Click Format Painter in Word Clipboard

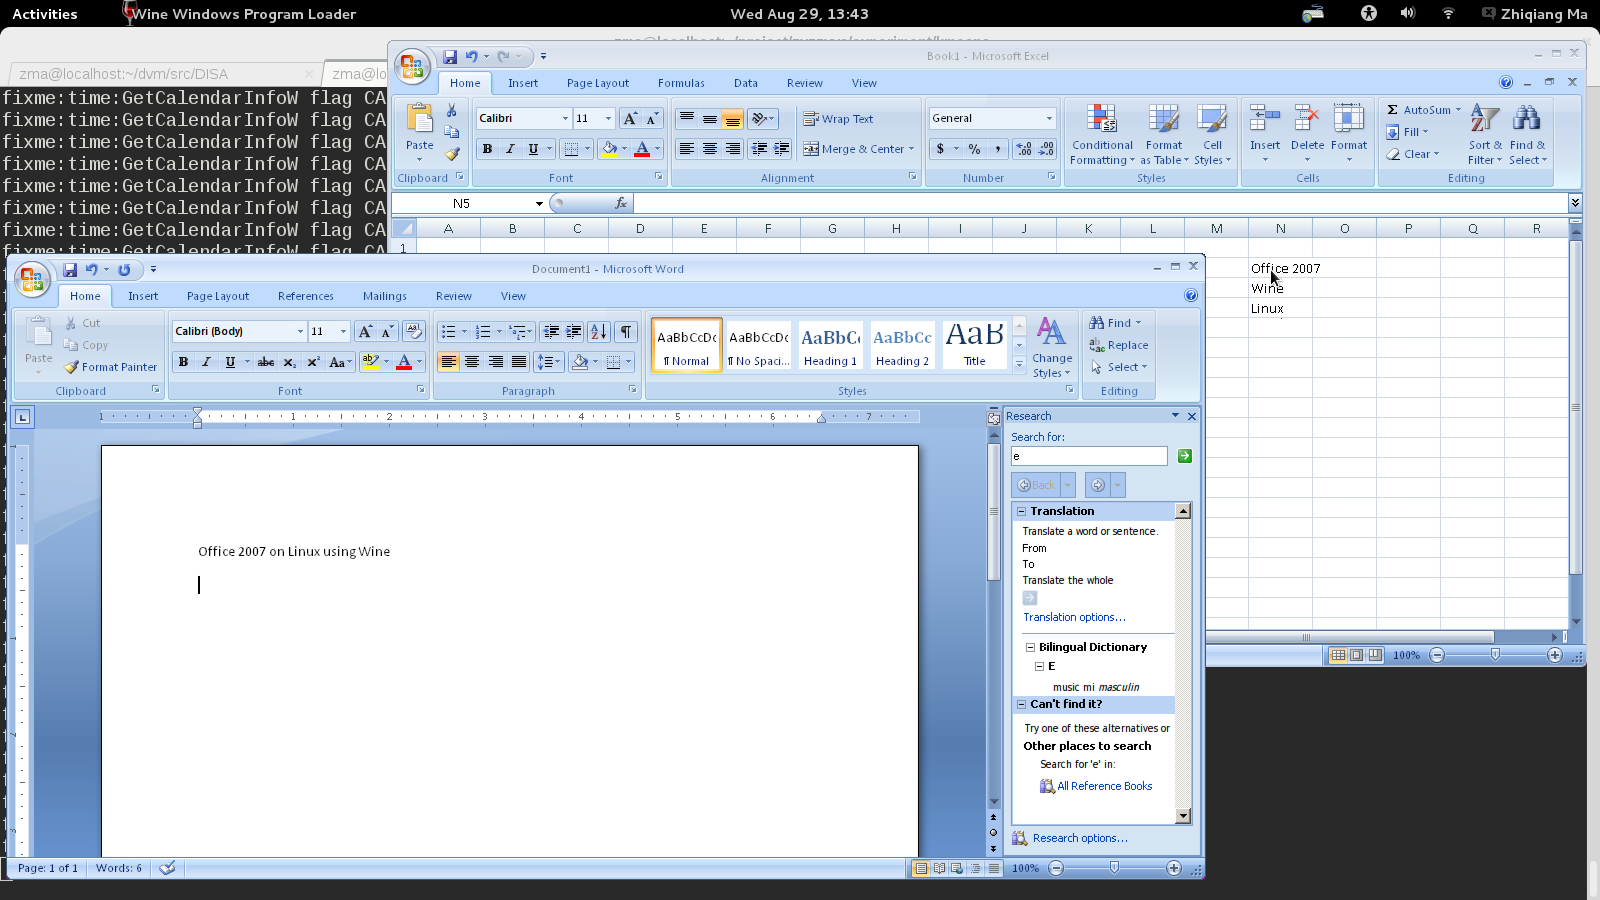[x=111, y=367]
